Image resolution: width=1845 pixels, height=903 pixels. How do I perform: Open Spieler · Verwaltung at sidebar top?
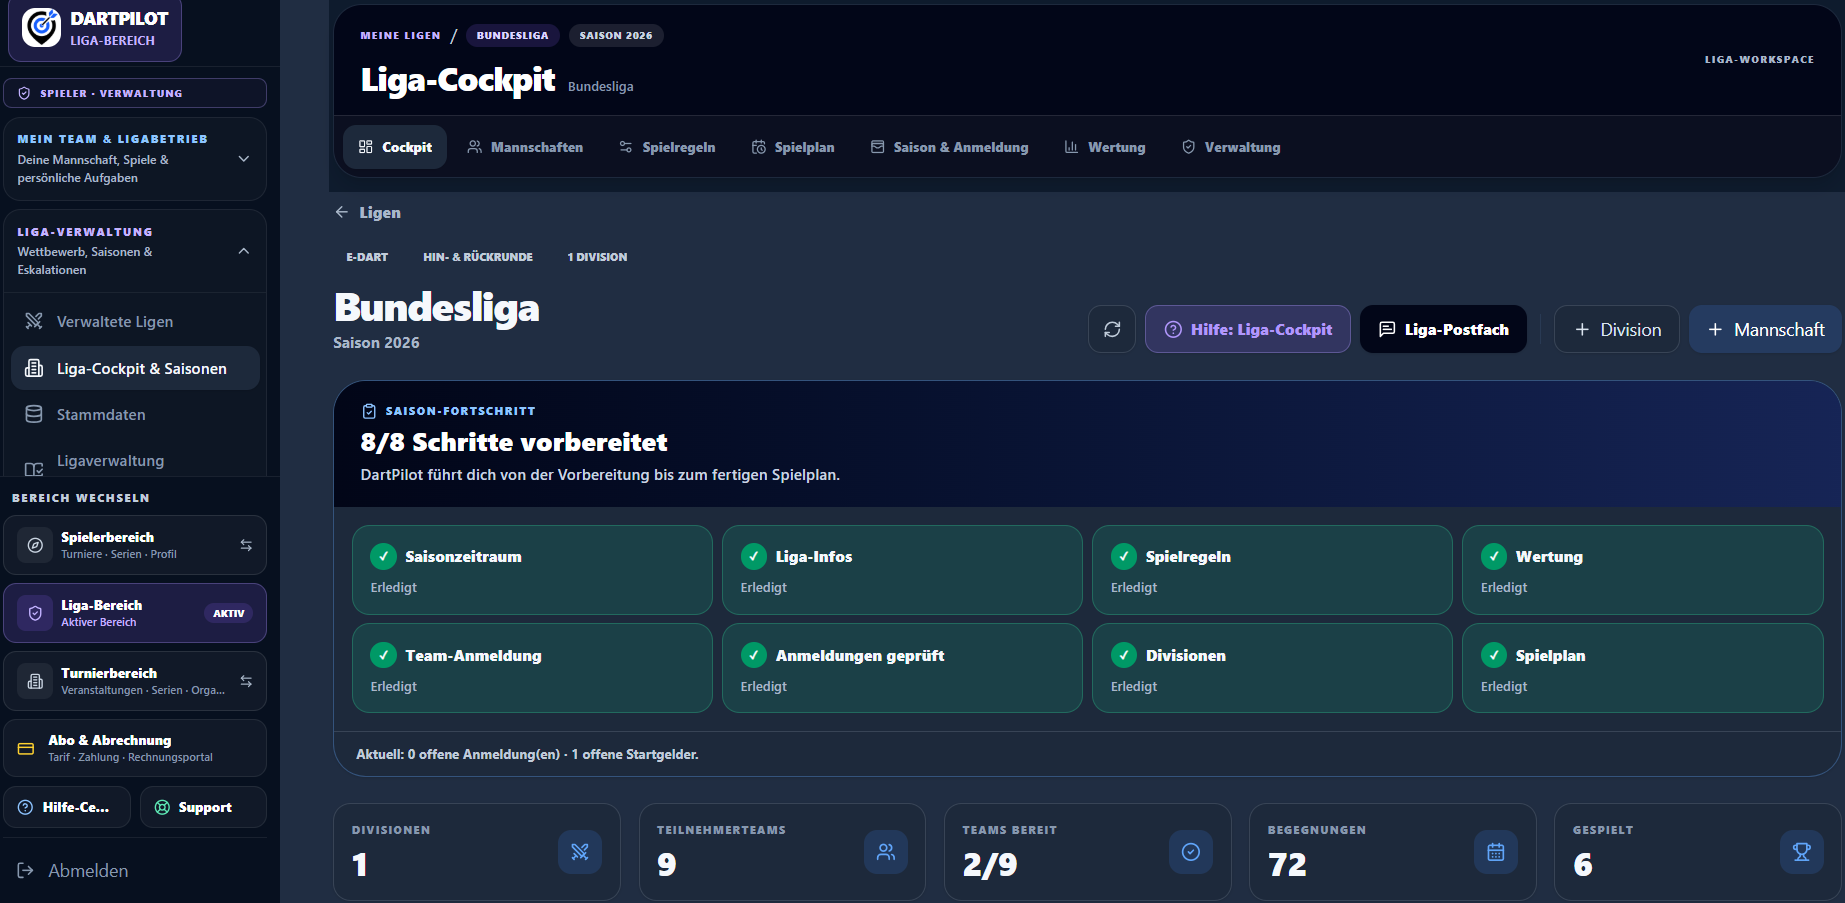click(x=135, y=93)
